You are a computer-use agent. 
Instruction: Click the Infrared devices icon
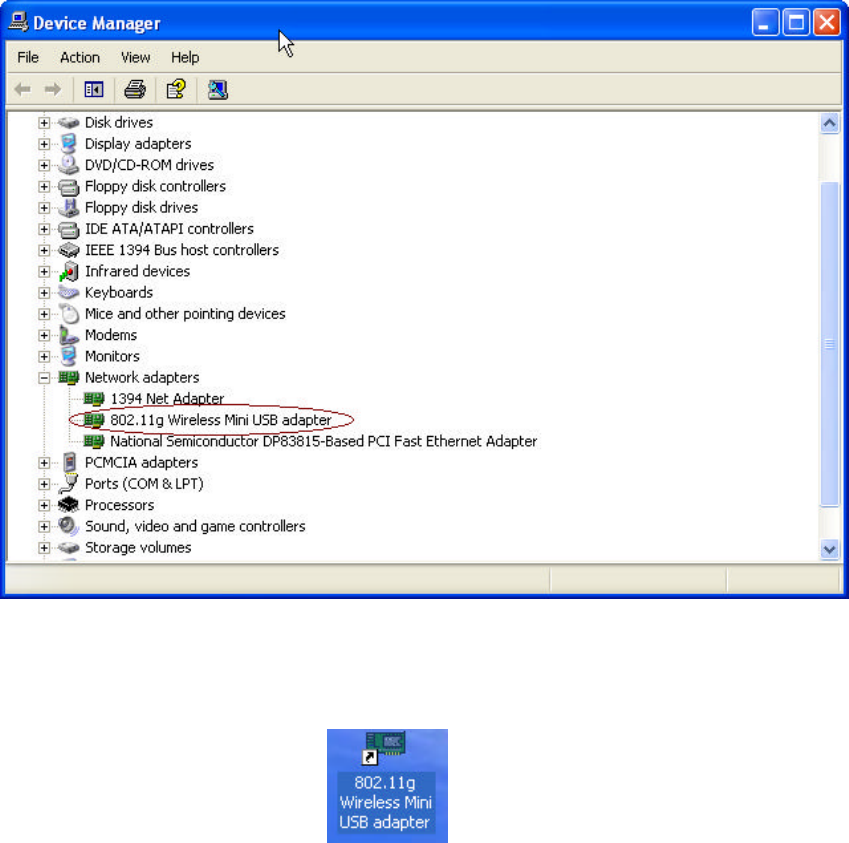coord(69,271)
